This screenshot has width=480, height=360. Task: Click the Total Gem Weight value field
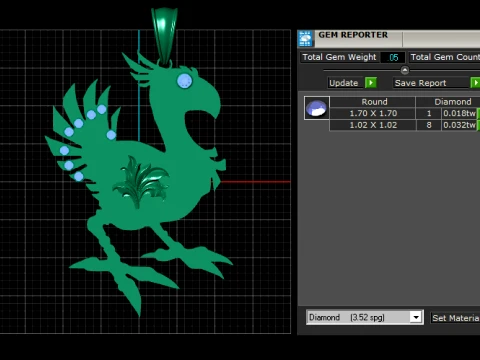click(393, 57)
